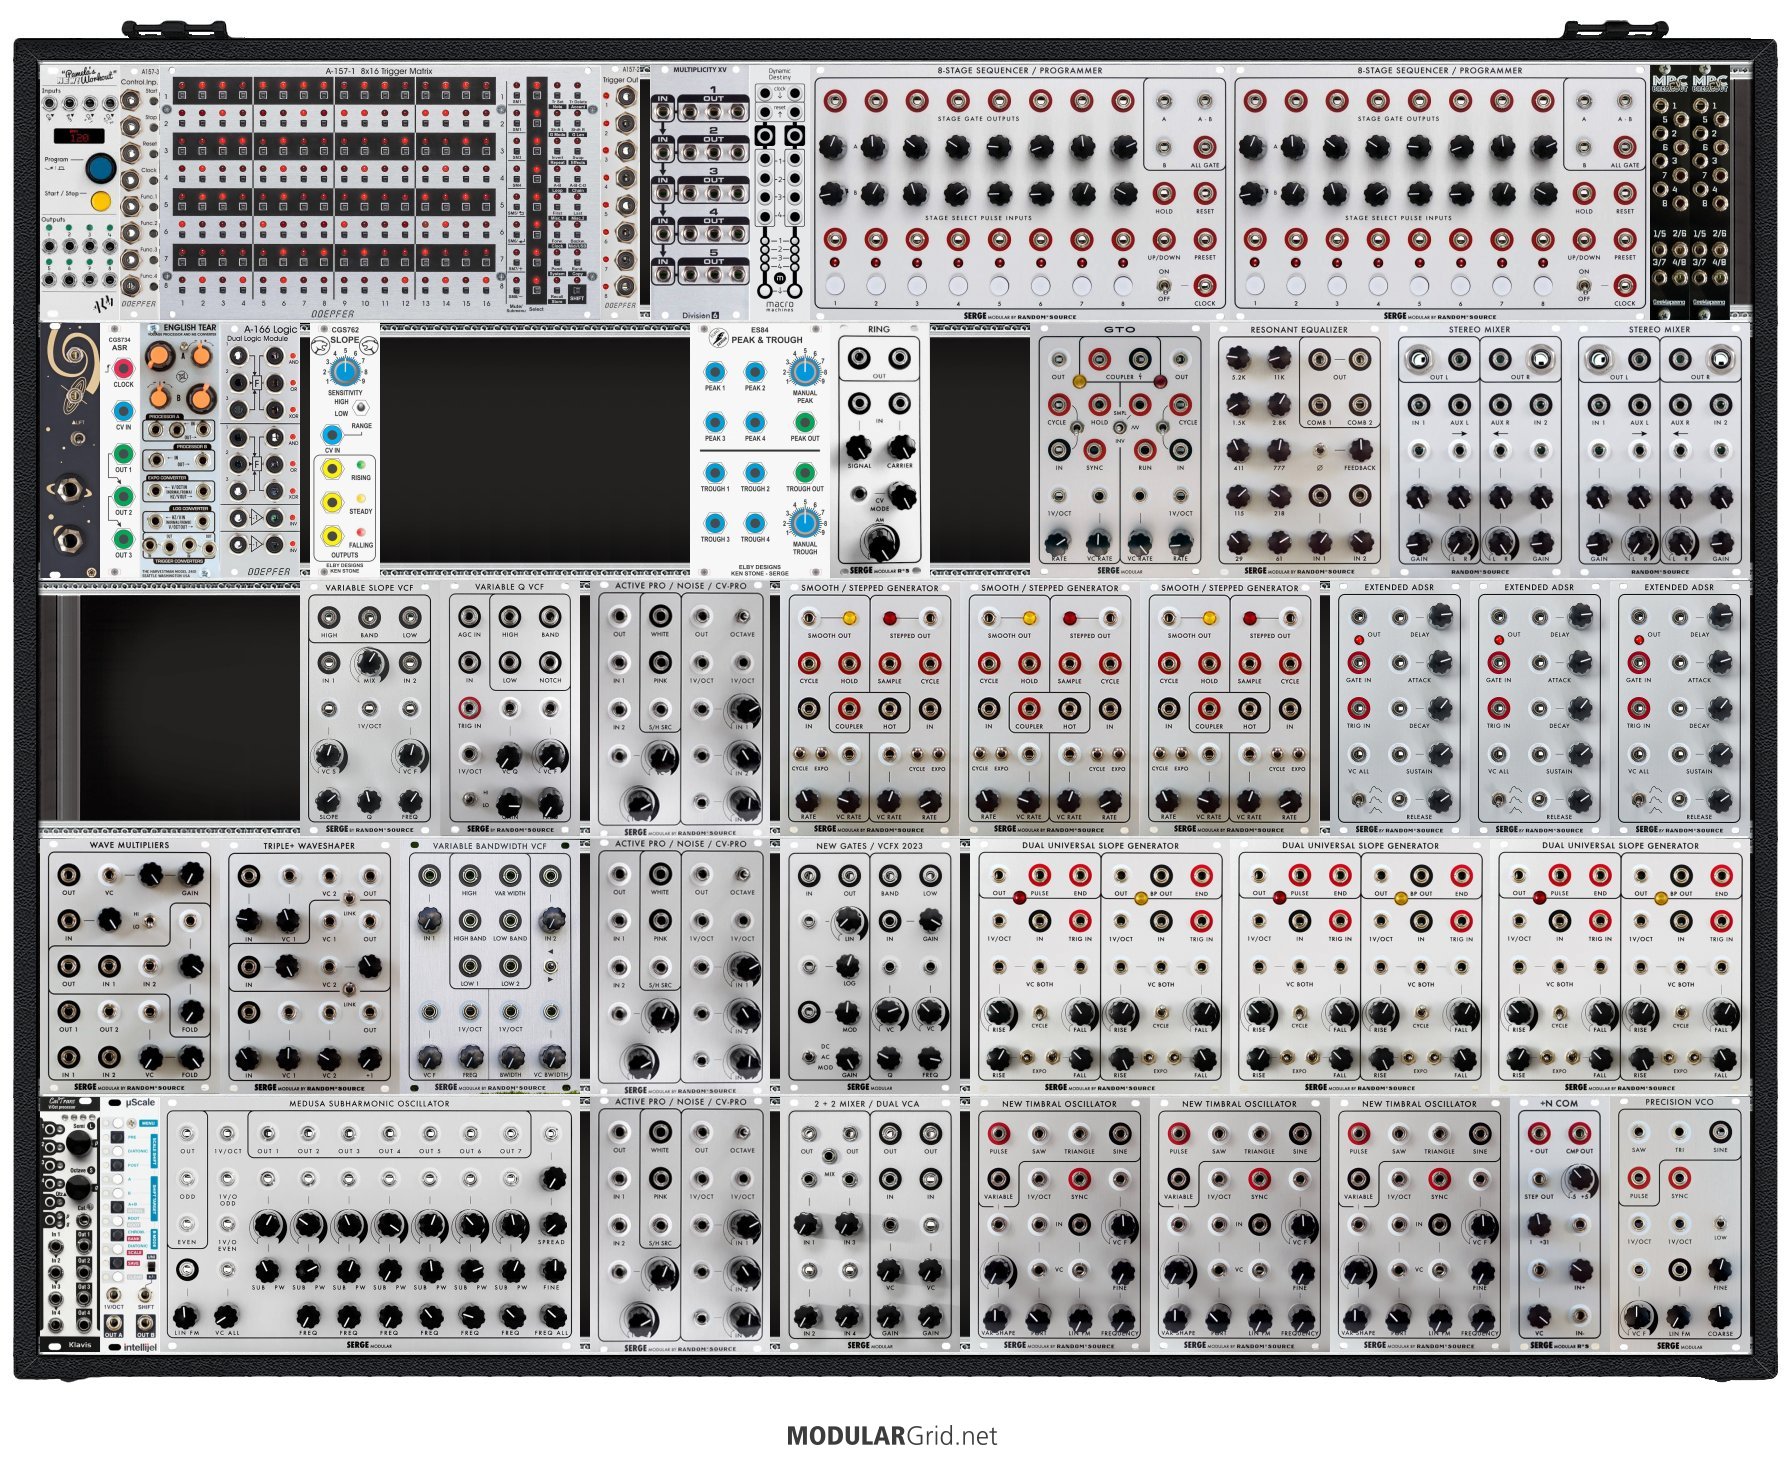Click the SIGNAL knob on Ring module
Viewport: 1785px width, 1457px height.
(859, 447)
